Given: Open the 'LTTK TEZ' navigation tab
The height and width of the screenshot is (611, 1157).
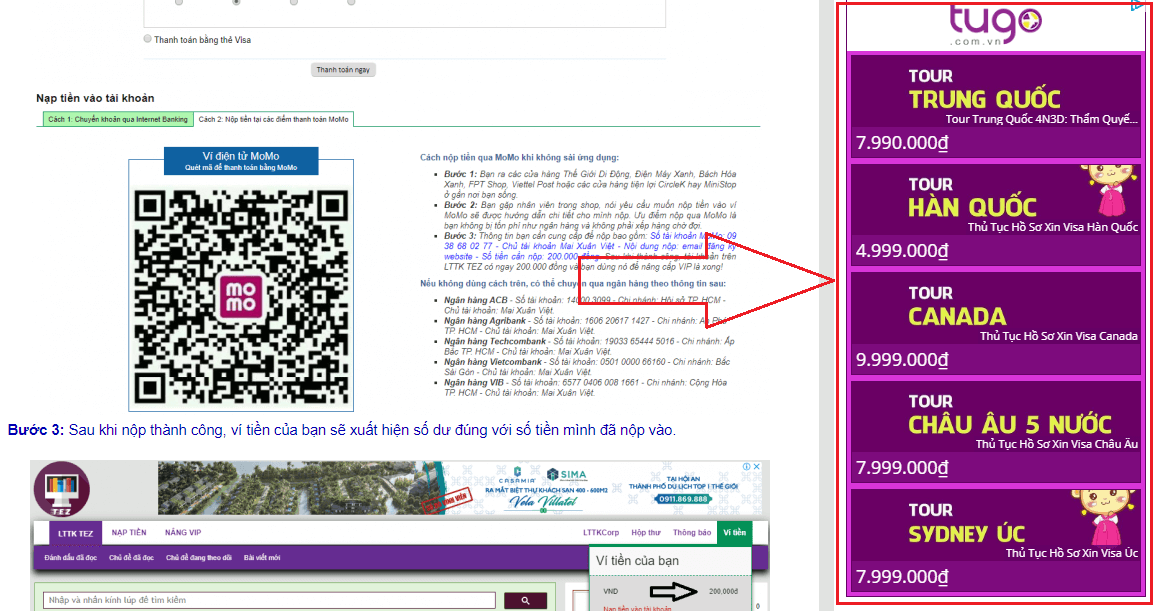Looking at the screenshot, I should 76,533.
